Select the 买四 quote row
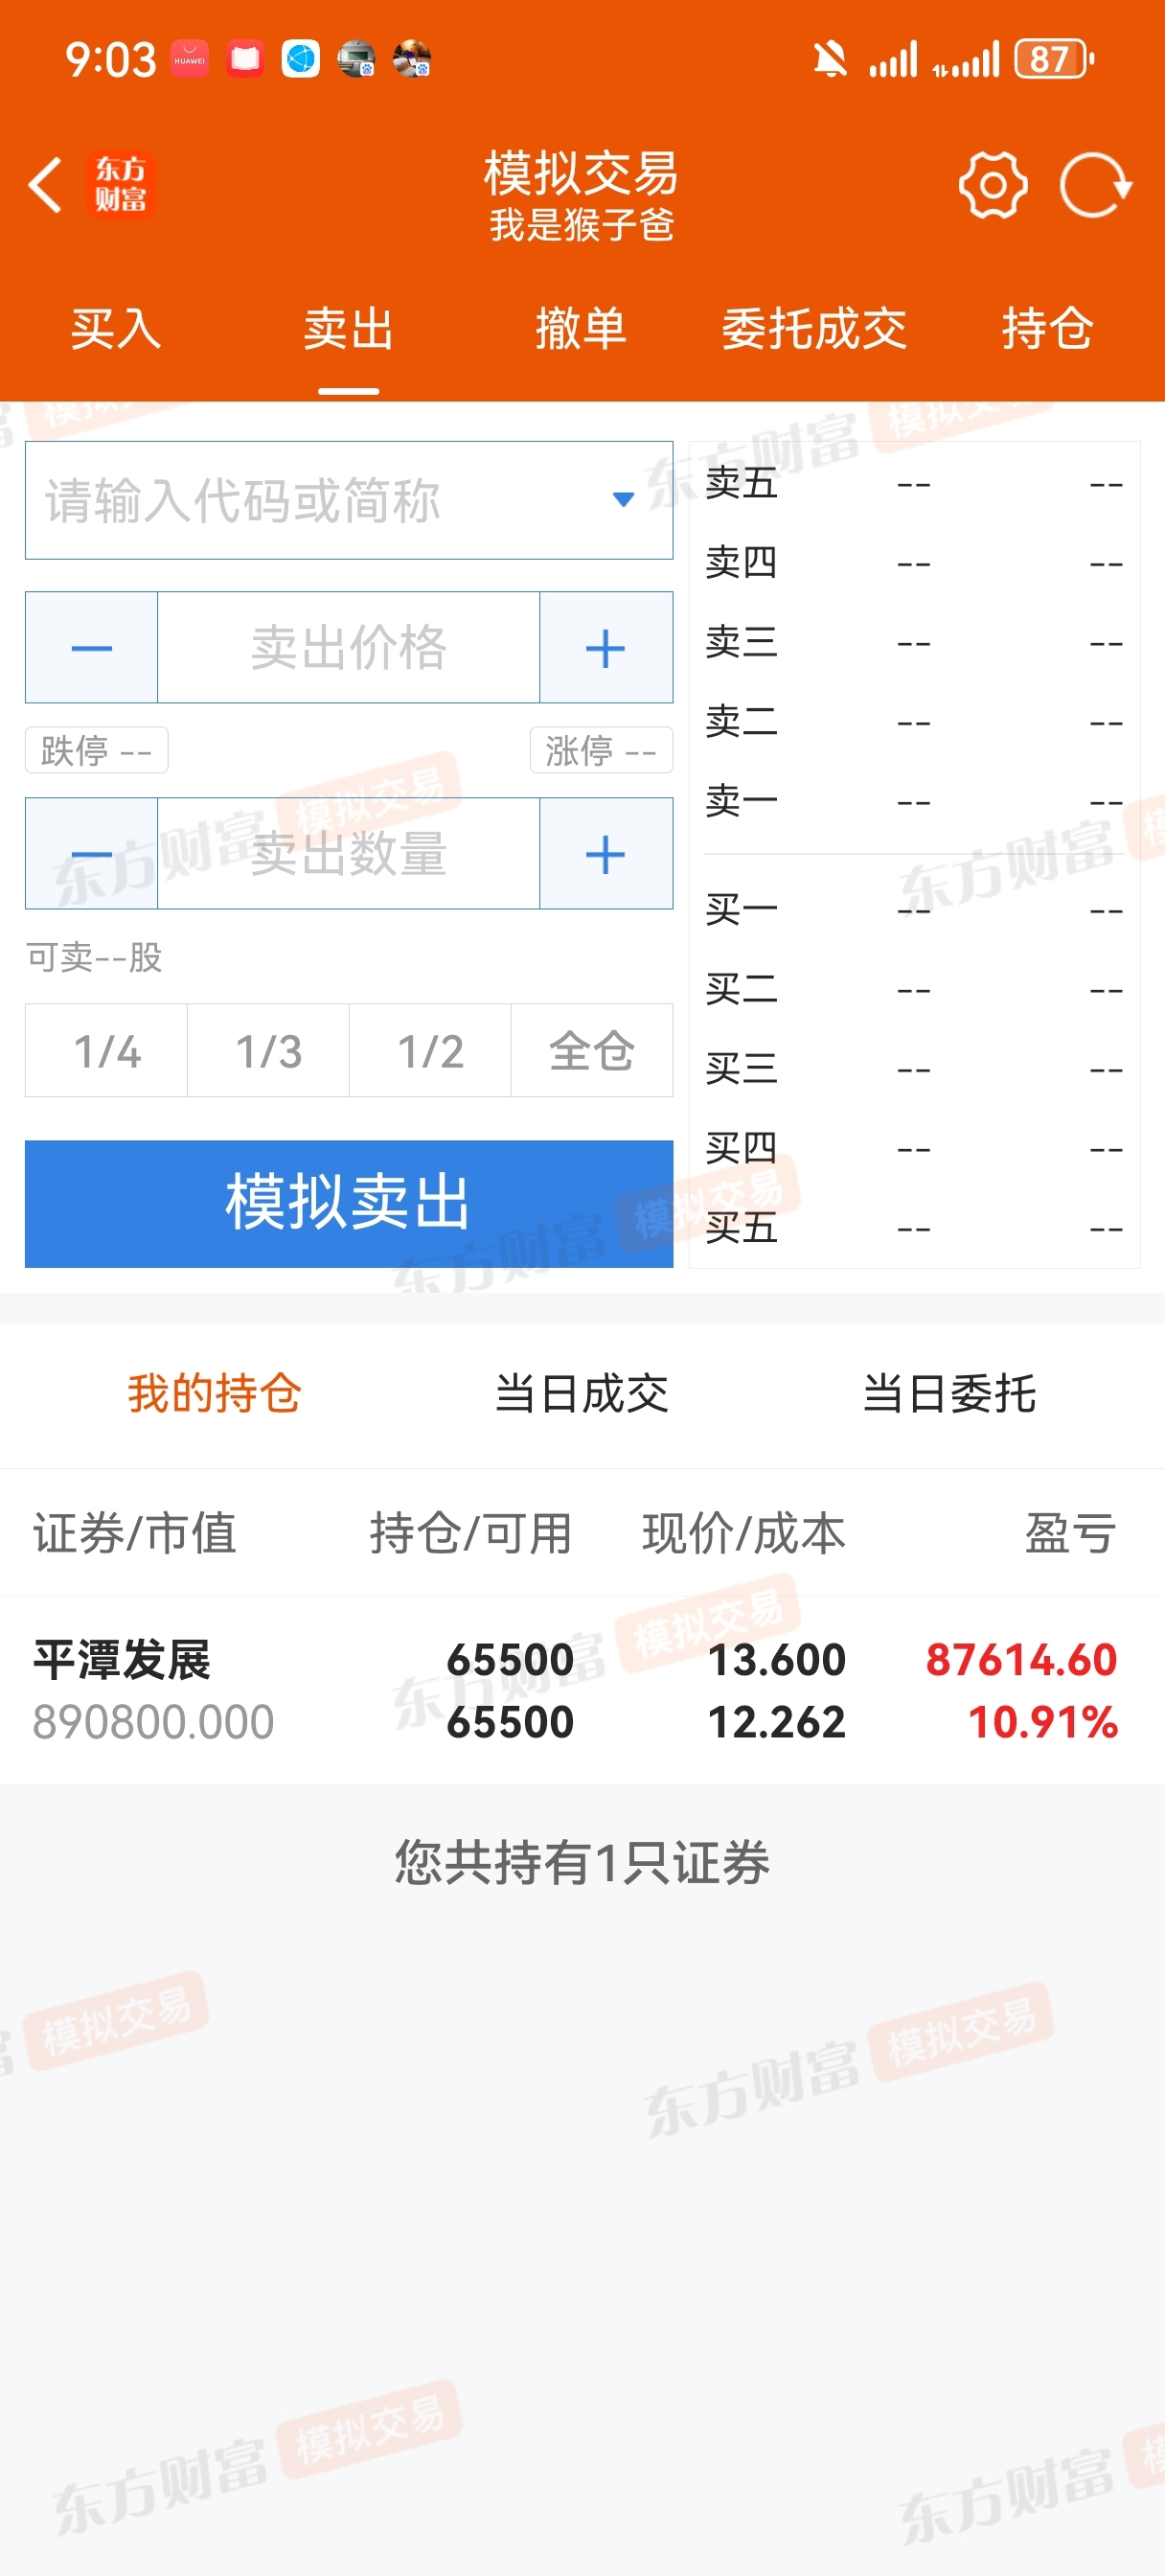Screen dimensions: 1165x2576 click(x=915, y=1148)
